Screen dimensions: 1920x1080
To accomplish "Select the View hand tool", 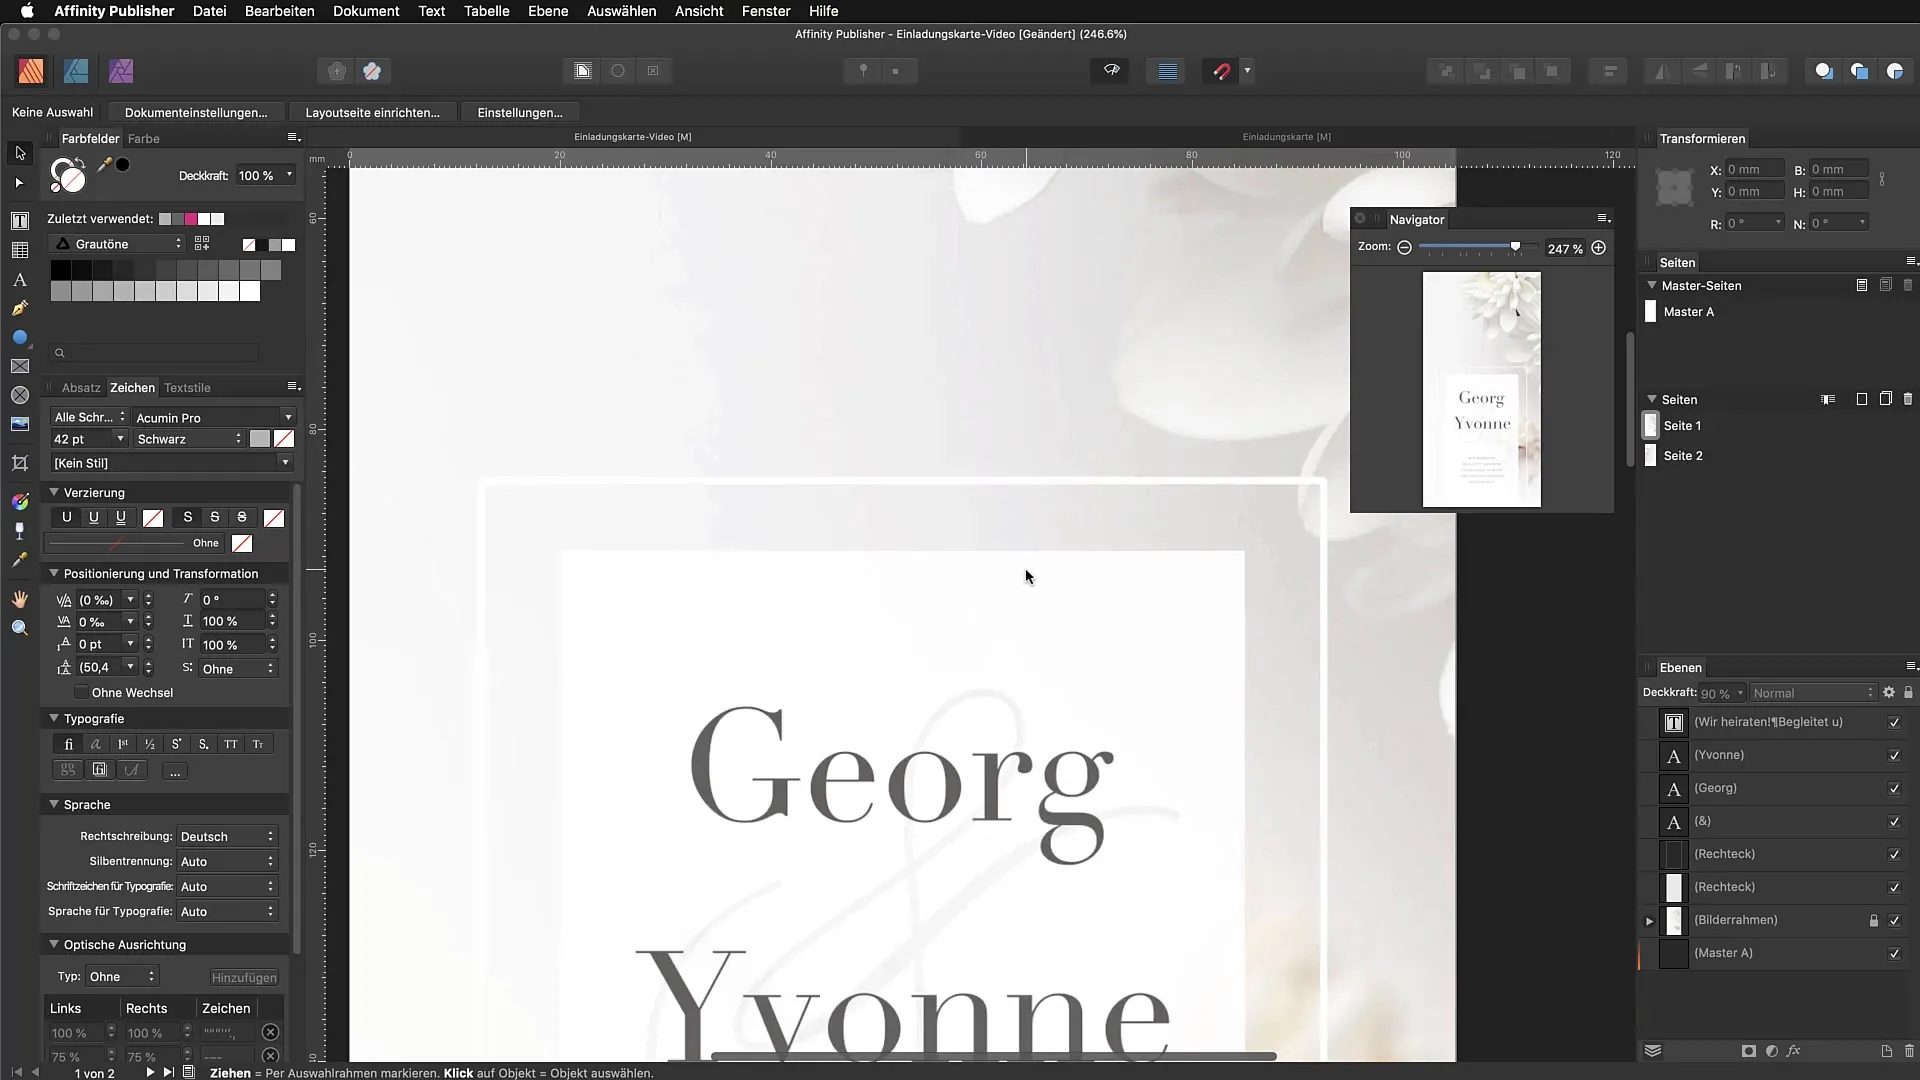I will click(x=20, y=598).
